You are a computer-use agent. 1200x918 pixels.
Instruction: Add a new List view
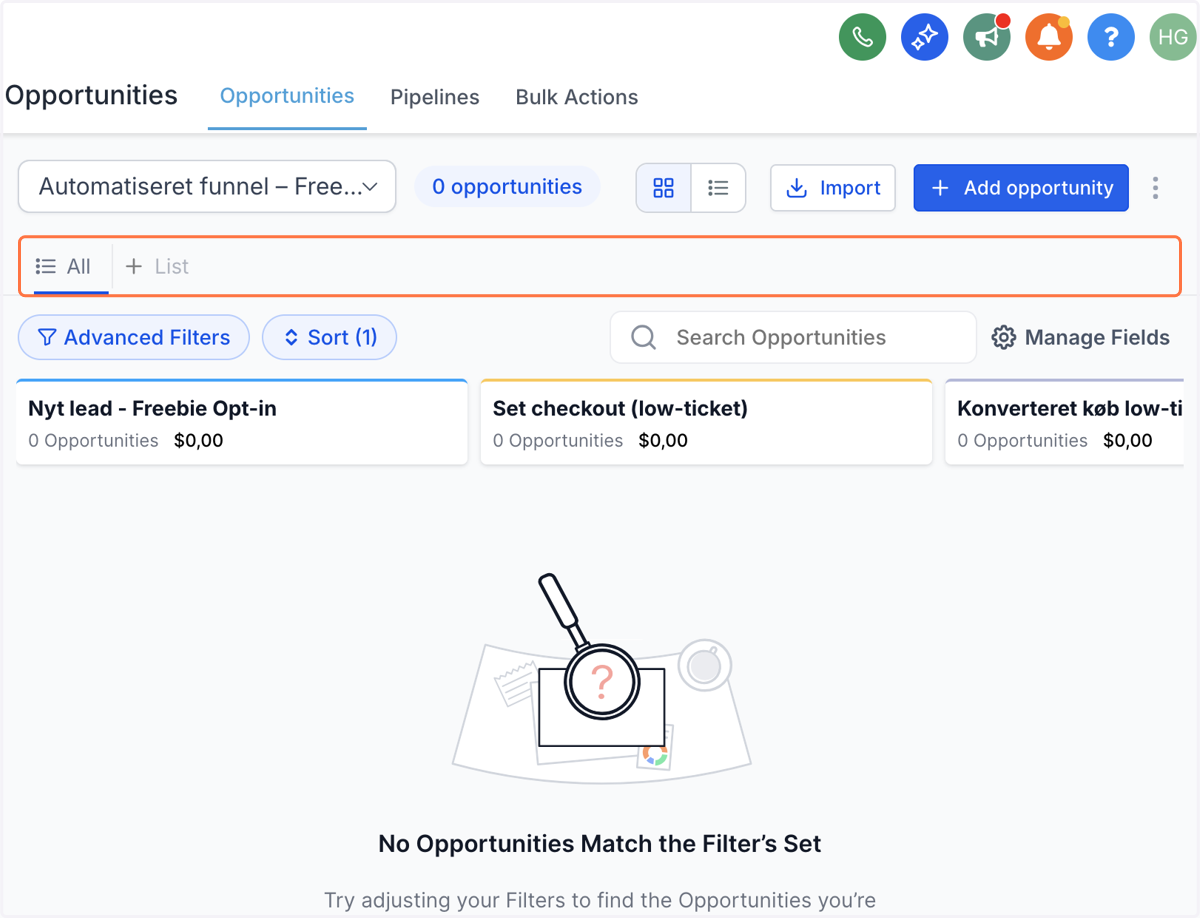pyautogui.click(x=157, y=267)
